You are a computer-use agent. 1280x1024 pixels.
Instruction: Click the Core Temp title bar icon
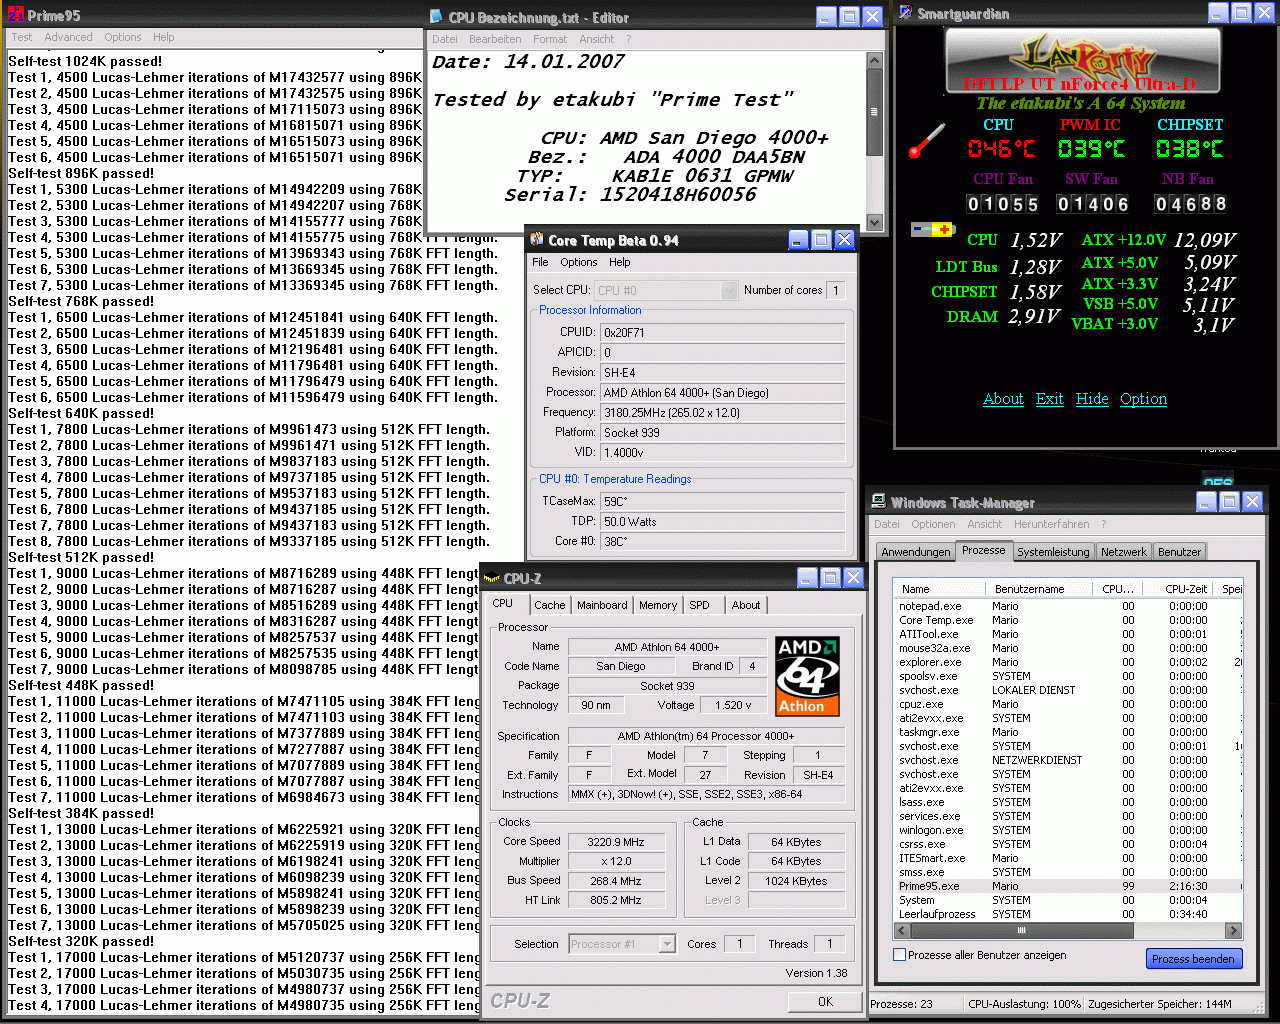[537, 239]
